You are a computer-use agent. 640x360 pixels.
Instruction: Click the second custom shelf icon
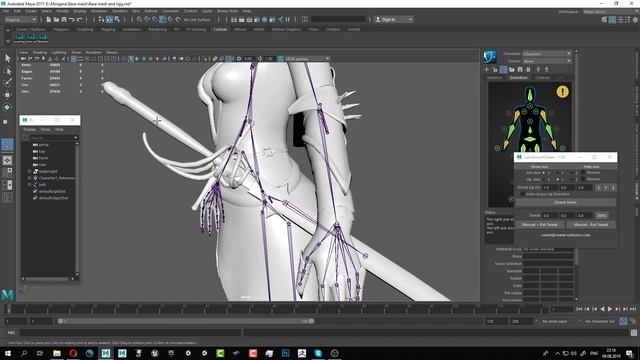tap(31, 38)
